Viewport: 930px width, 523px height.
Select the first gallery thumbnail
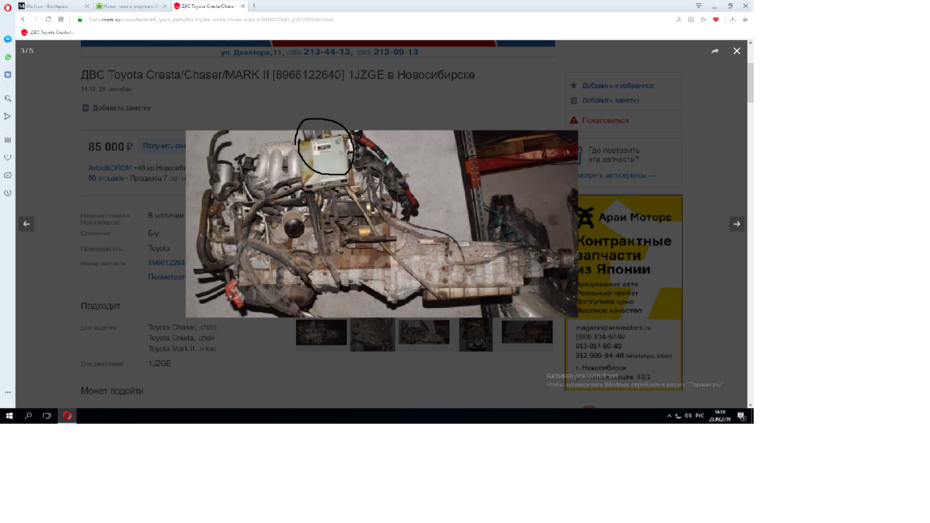(321, 332)
